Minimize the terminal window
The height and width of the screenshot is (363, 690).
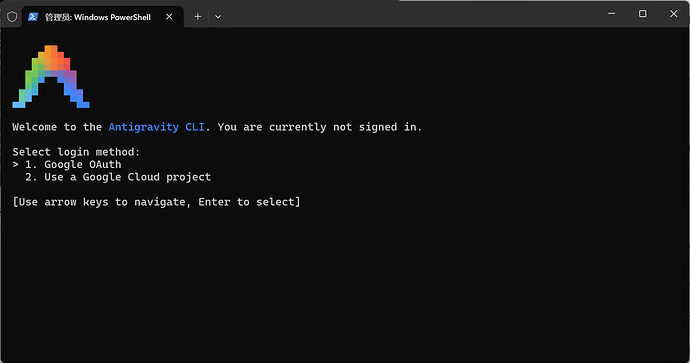[611, 14]
